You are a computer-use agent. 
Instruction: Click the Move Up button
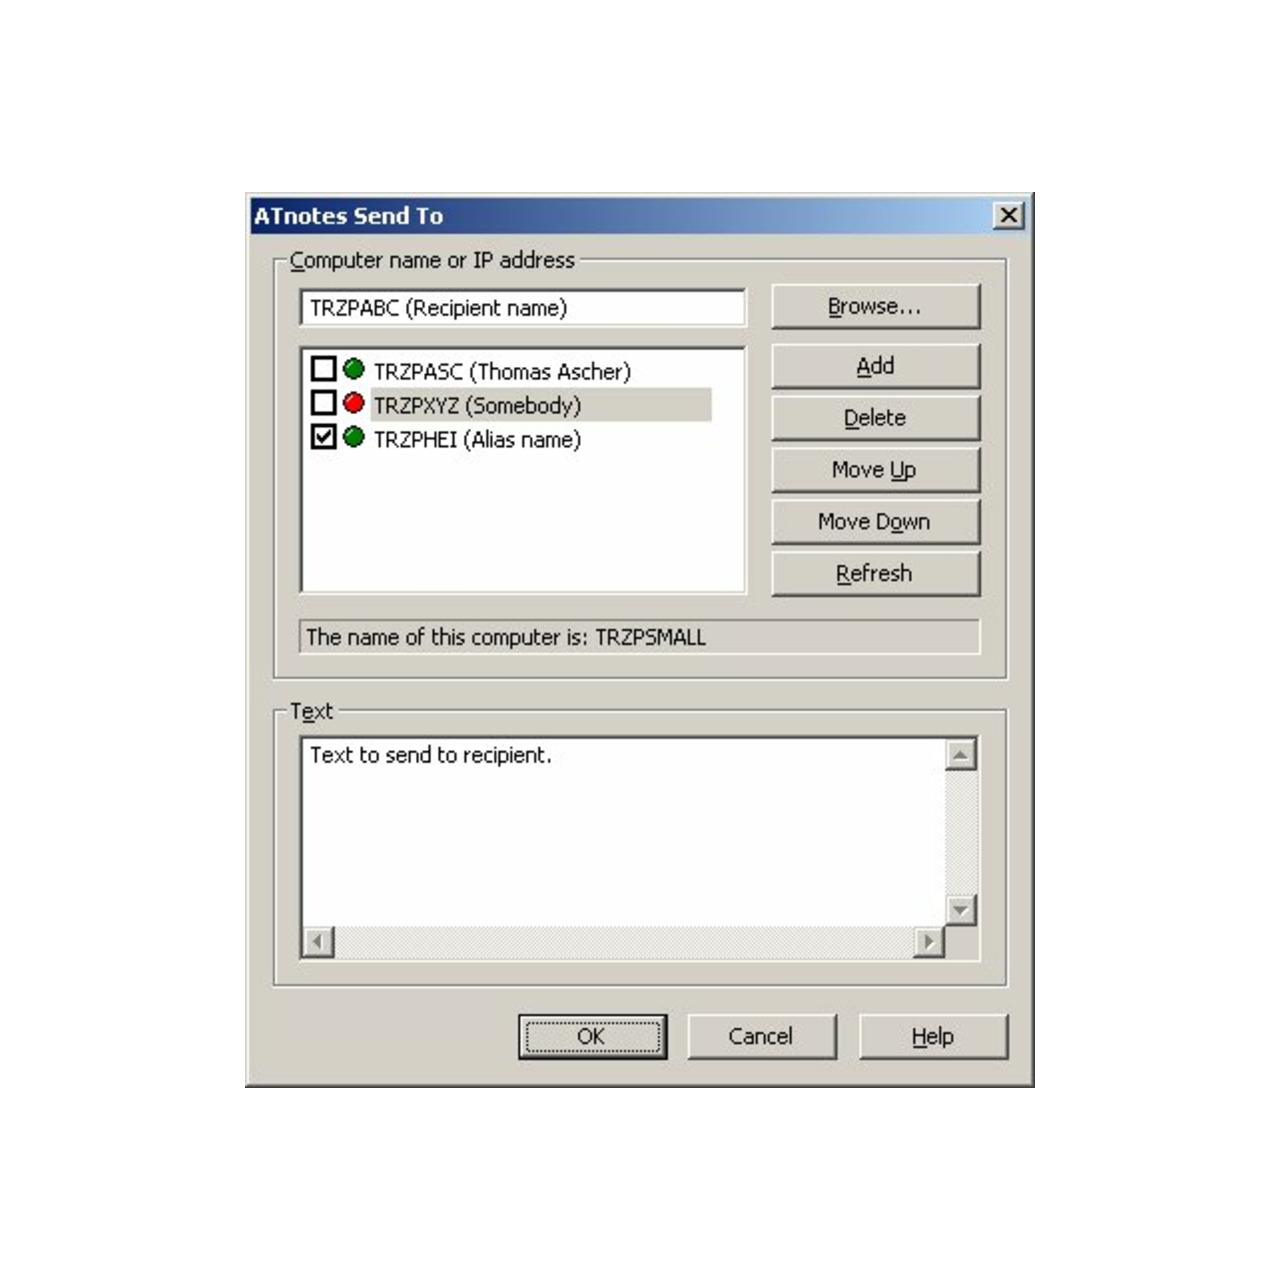(875, 470)
